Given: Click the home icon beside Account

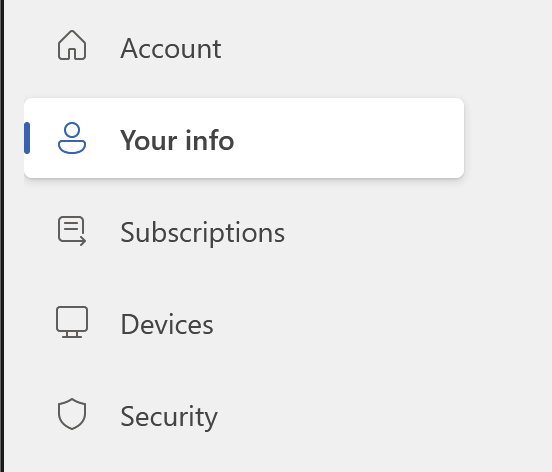Looking at the screenshot, I should point(72,45).
